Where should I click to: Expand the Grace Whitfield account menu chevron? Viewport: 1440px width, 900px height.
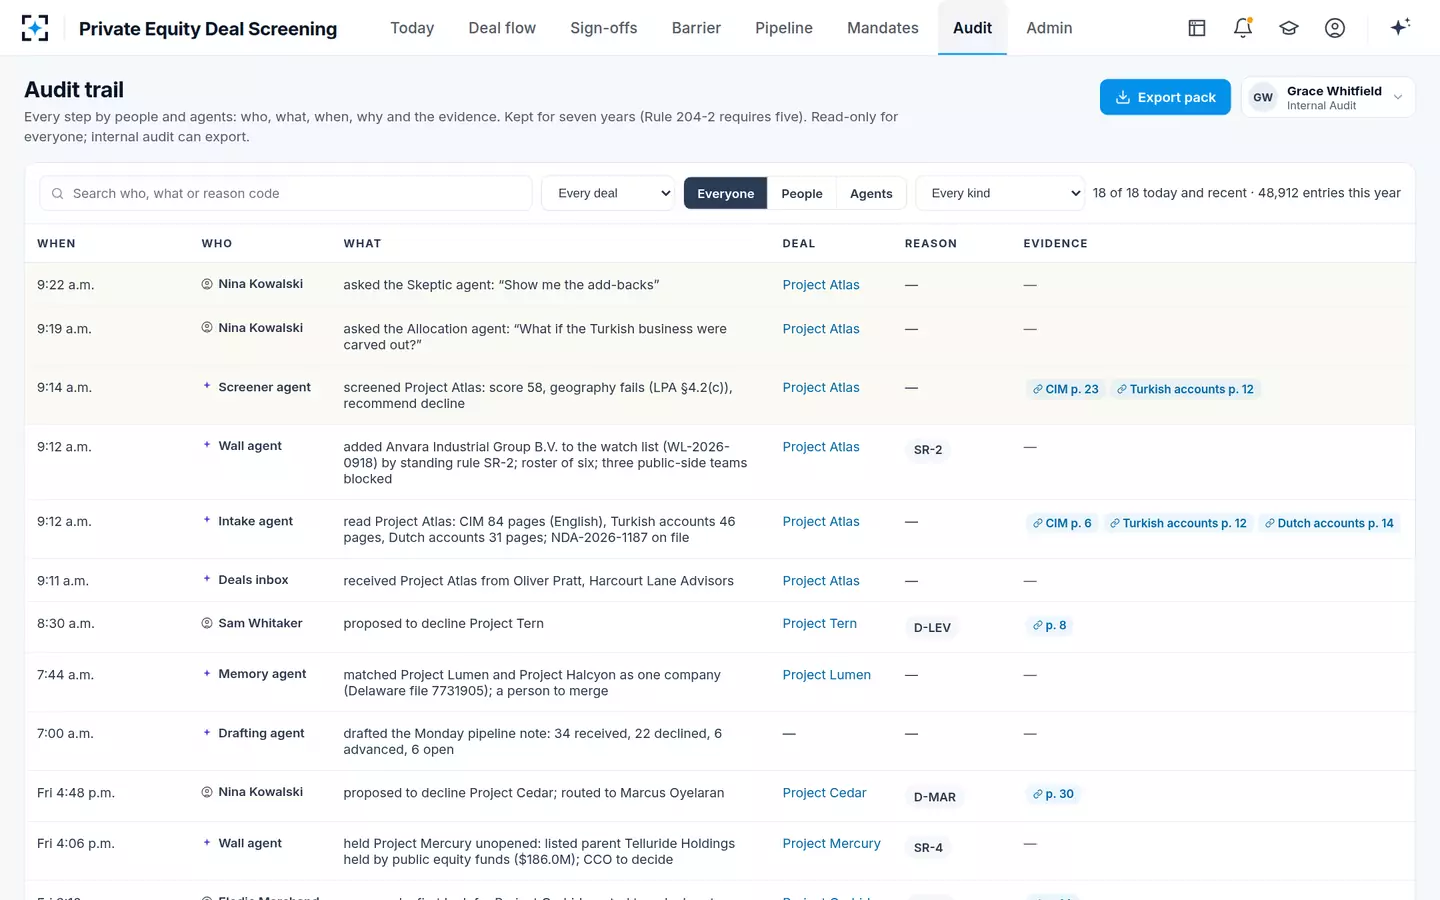(x=1398, y=98)
